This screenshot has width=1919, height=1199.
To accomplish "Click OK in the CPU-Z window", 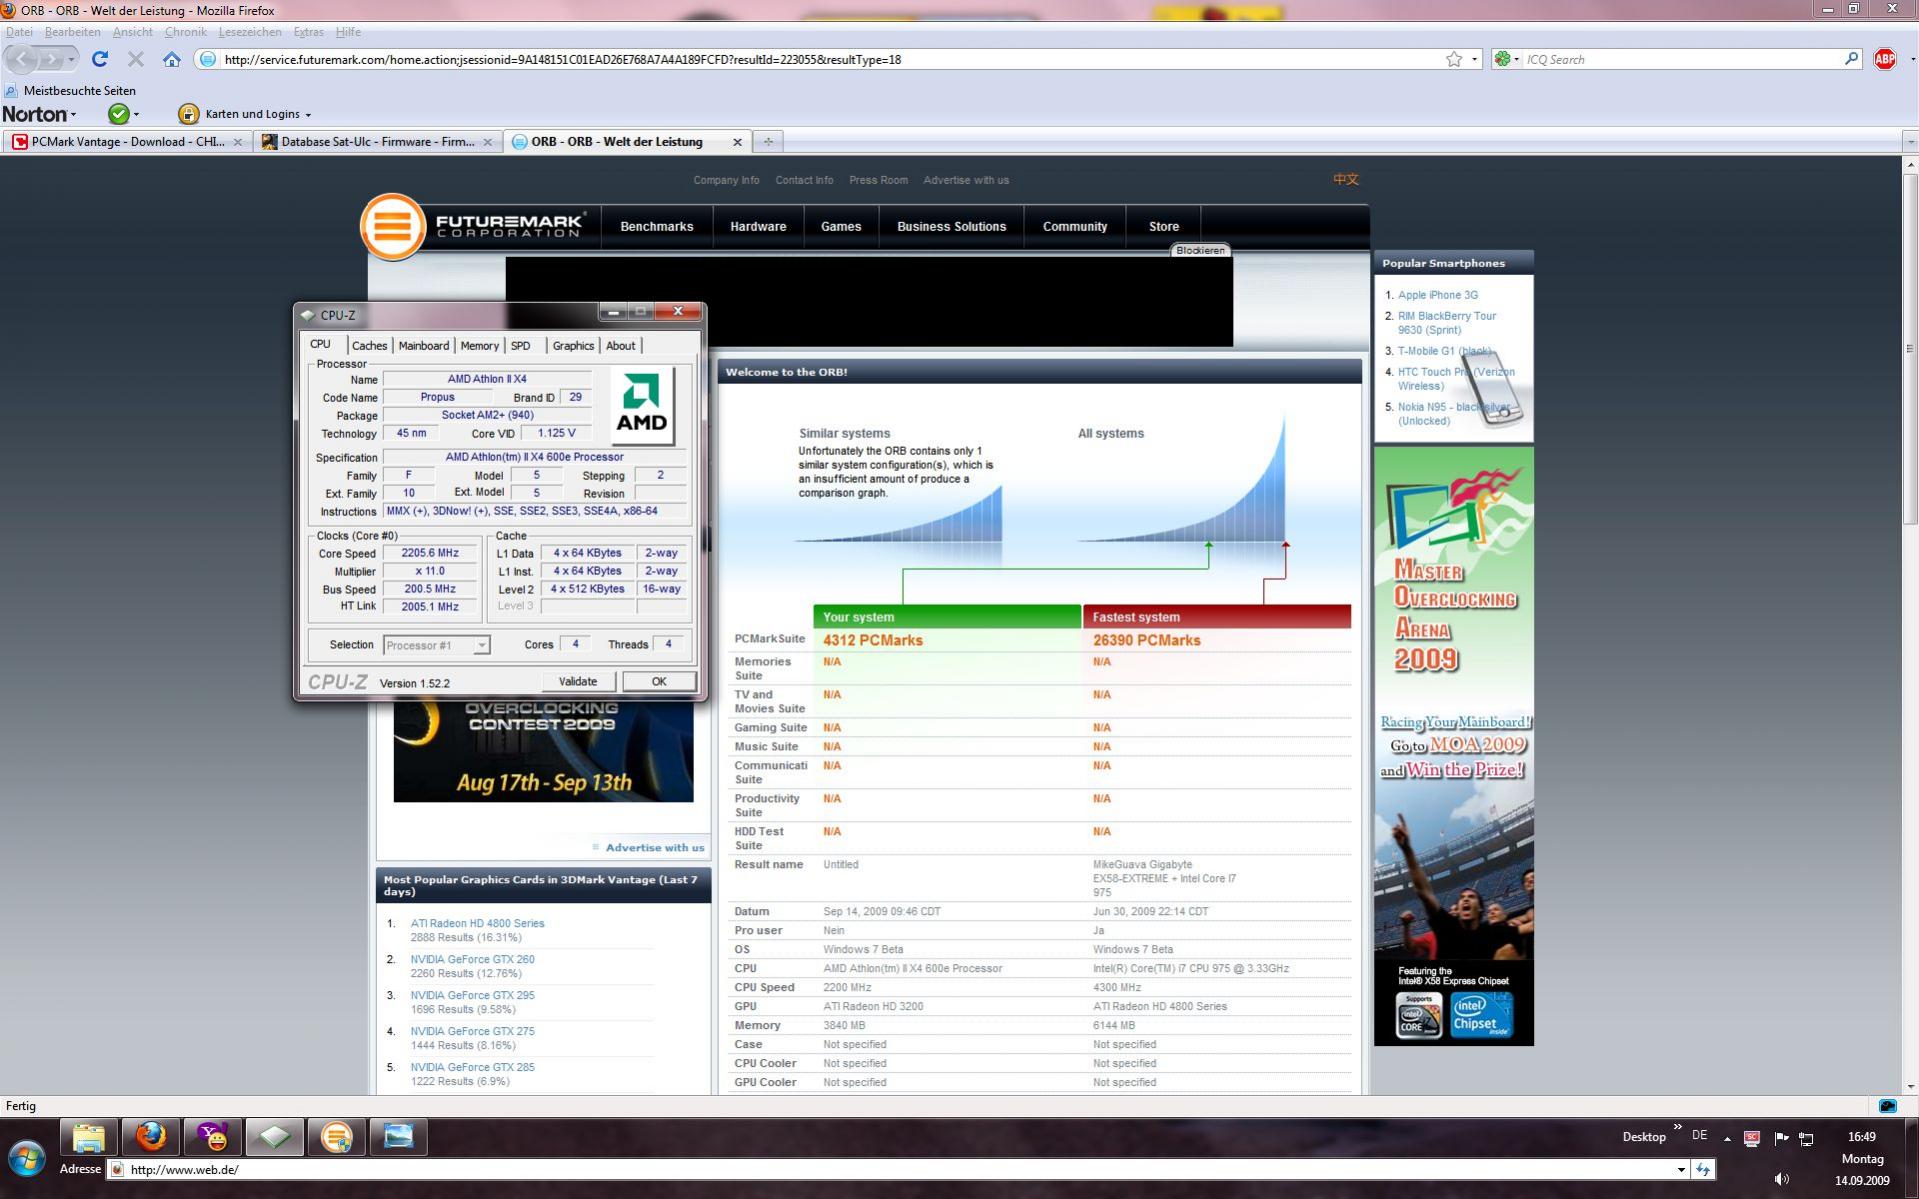I will coord(659,682).
